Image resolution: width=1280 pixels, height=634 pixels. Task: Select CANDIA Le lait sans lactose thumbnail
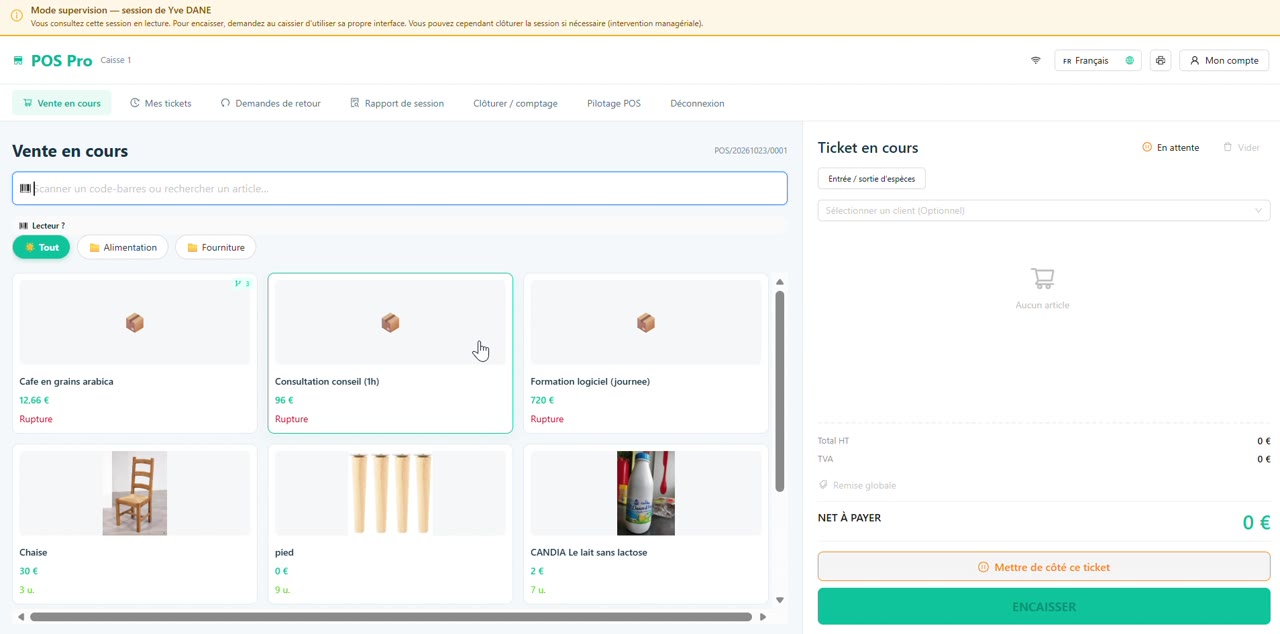click(646, 493)
